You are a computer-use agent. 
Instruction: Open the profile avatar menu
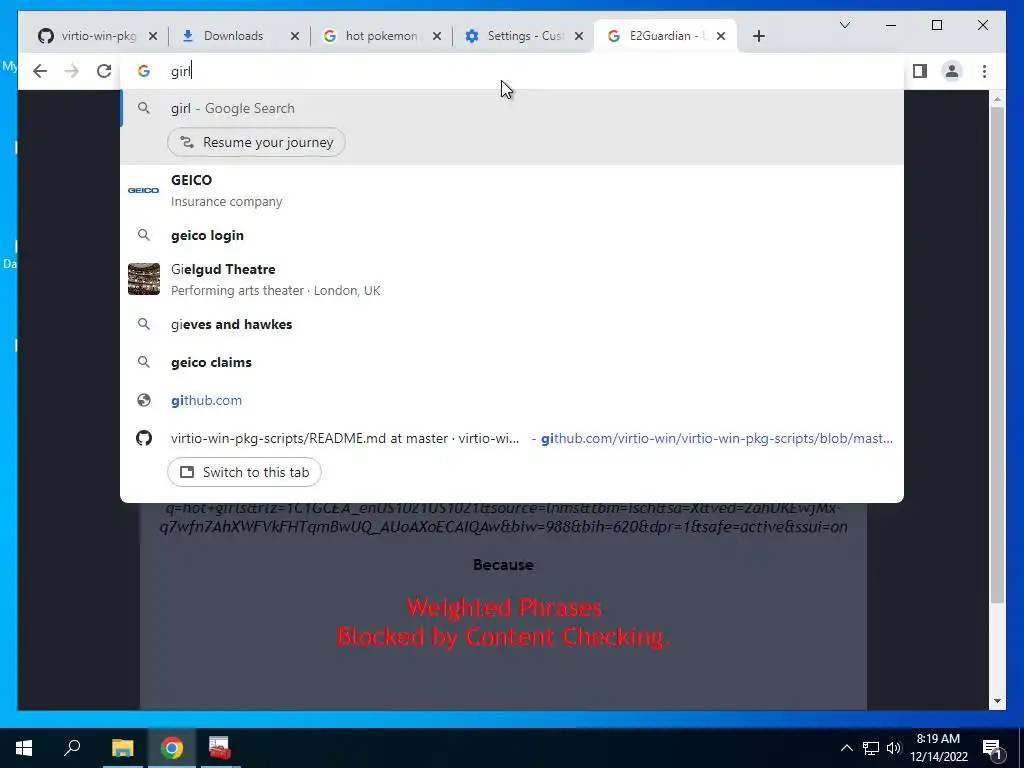(x=952, y=71)
